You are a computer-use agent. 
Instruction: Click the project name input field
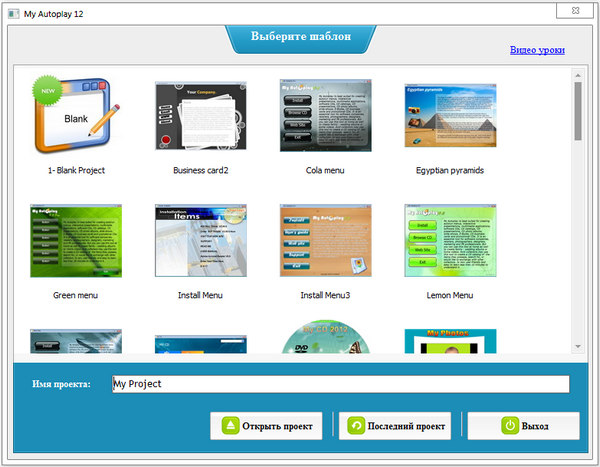(x=340, y=384)
